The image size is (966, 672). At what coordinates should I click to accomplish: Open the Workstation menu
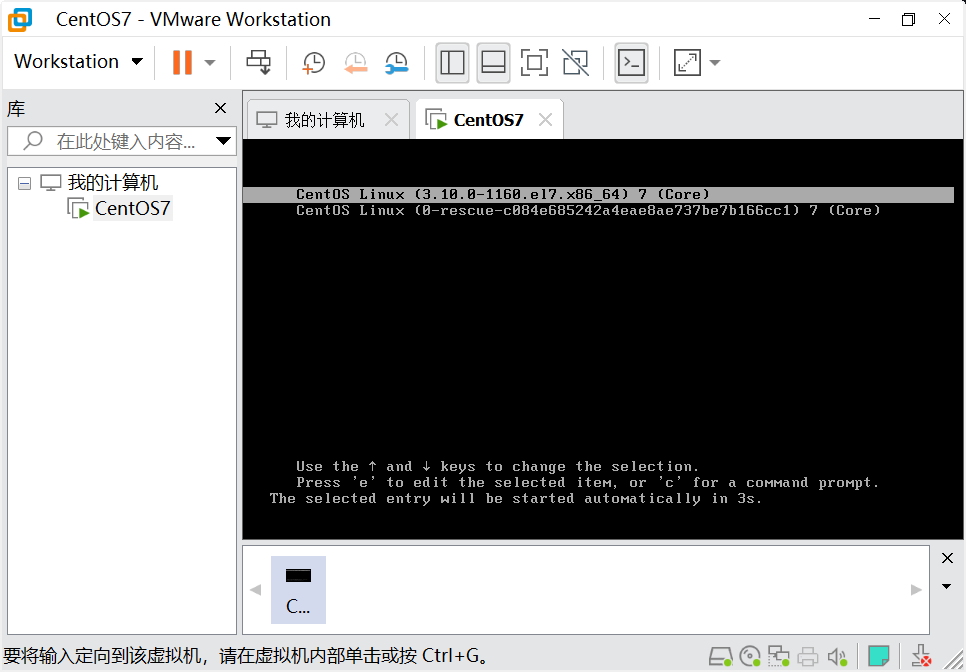78,62
